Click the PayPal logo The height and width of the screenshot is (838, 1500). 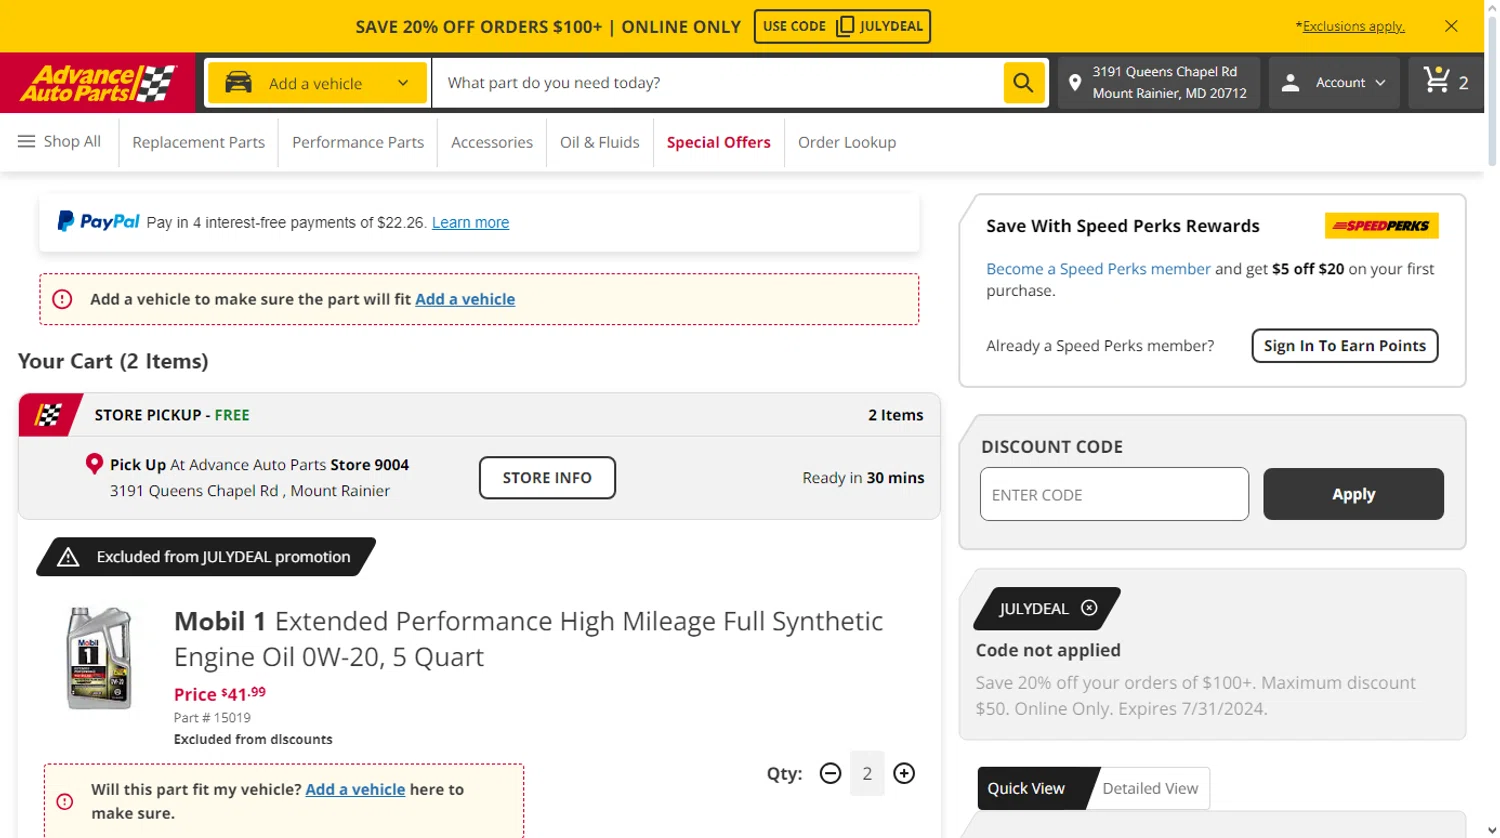pos(98,222)
